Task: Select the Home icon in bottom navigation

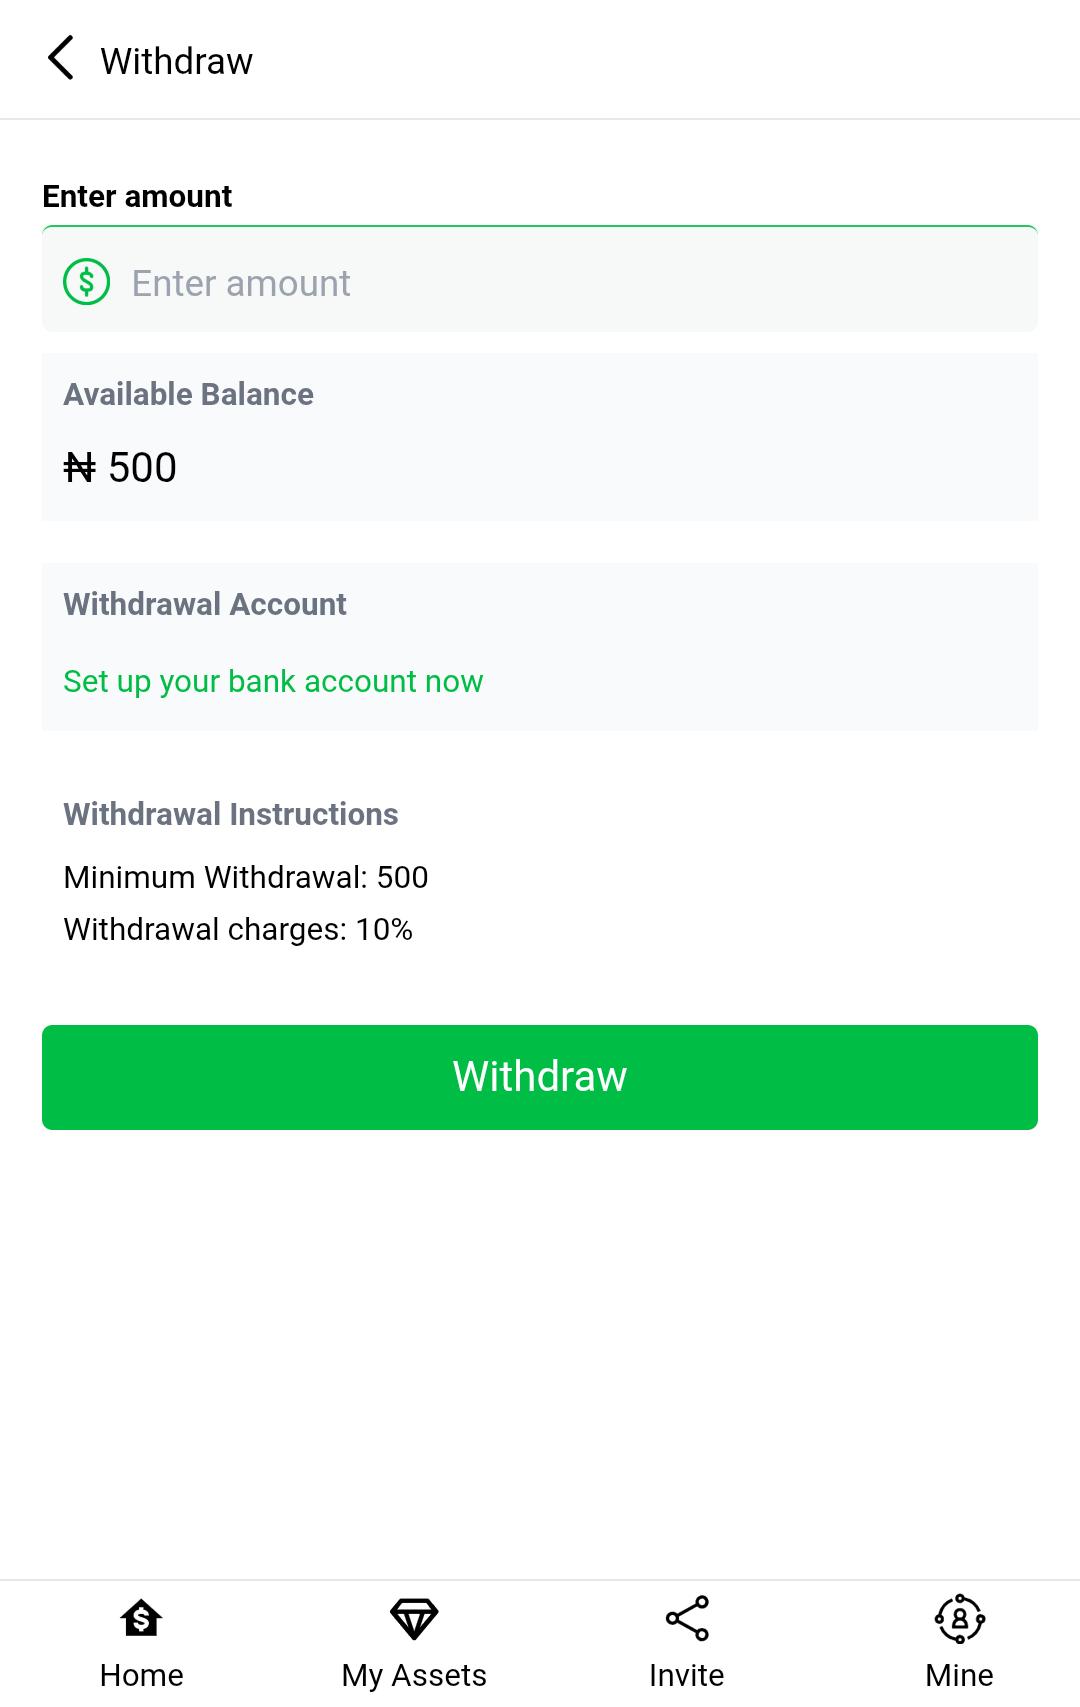Action: pyautogui.click(x=140, y=1617)
